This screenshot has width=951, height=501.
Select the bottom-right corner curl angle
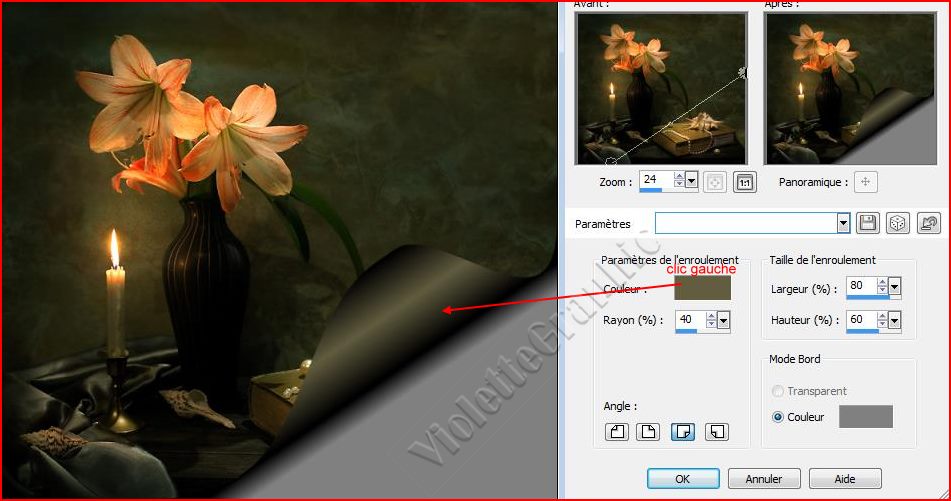point(682,432)
